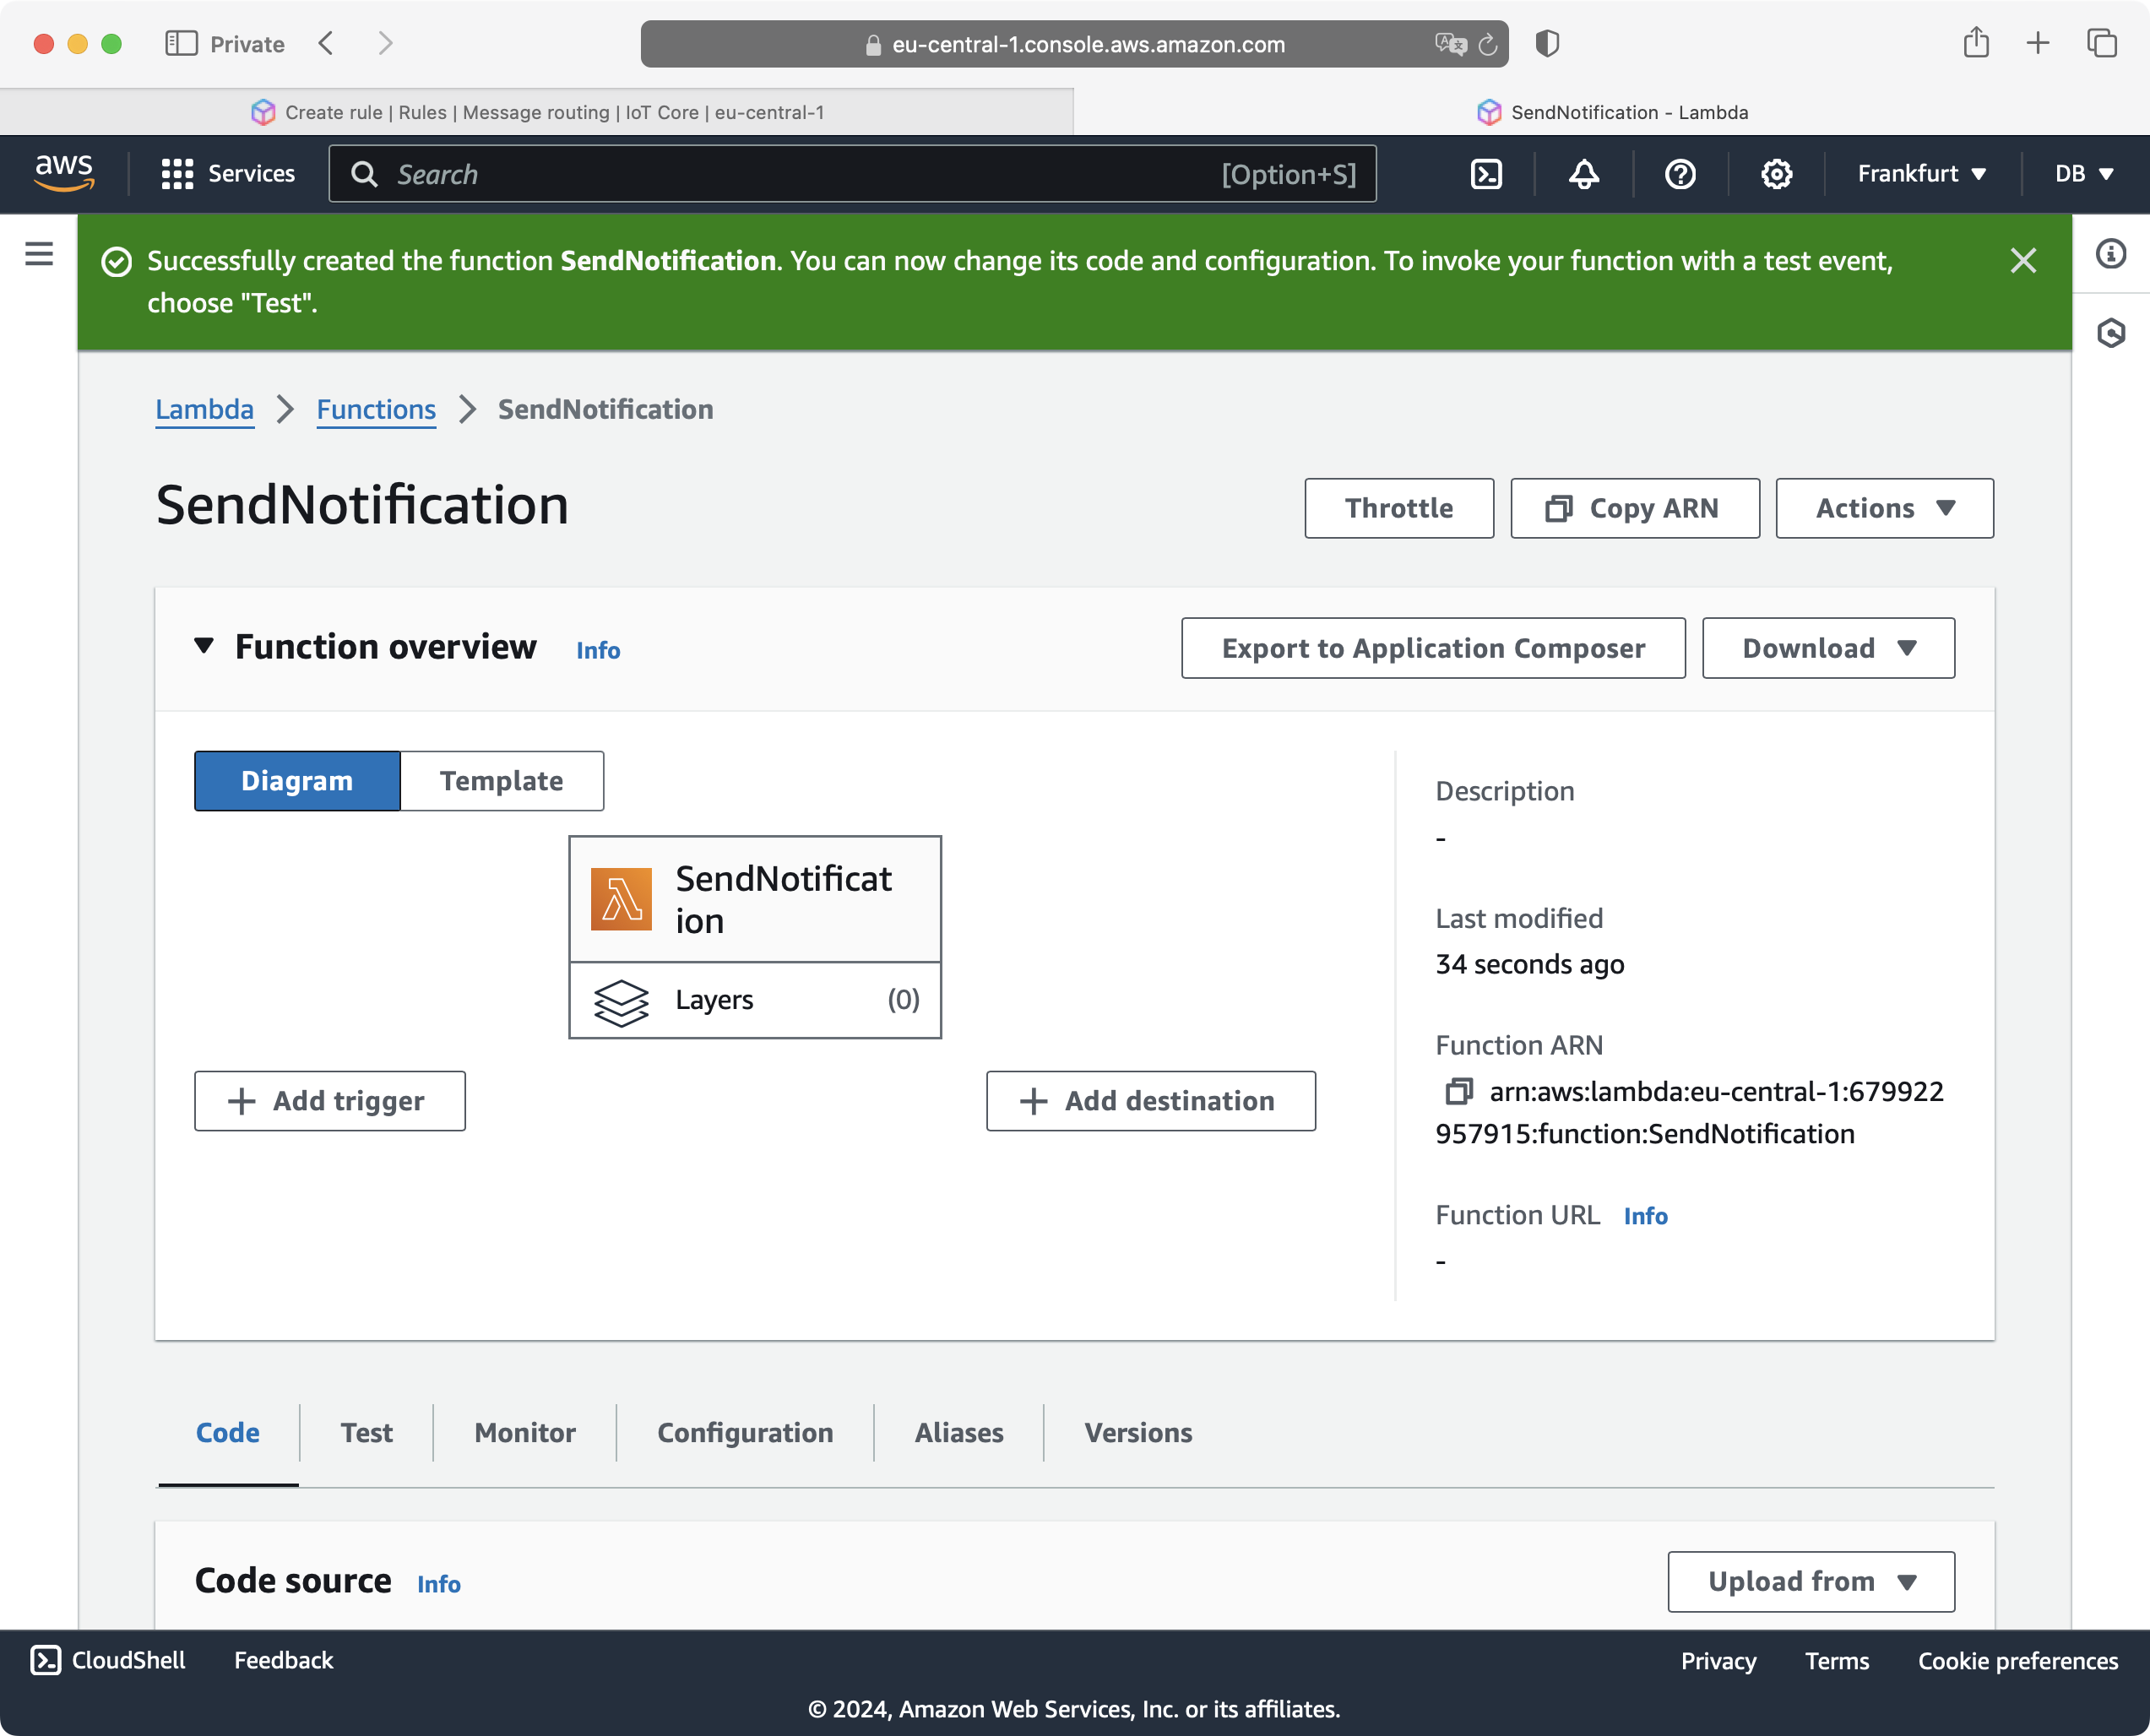Click the settings gear icon

tap(1773, 174)
